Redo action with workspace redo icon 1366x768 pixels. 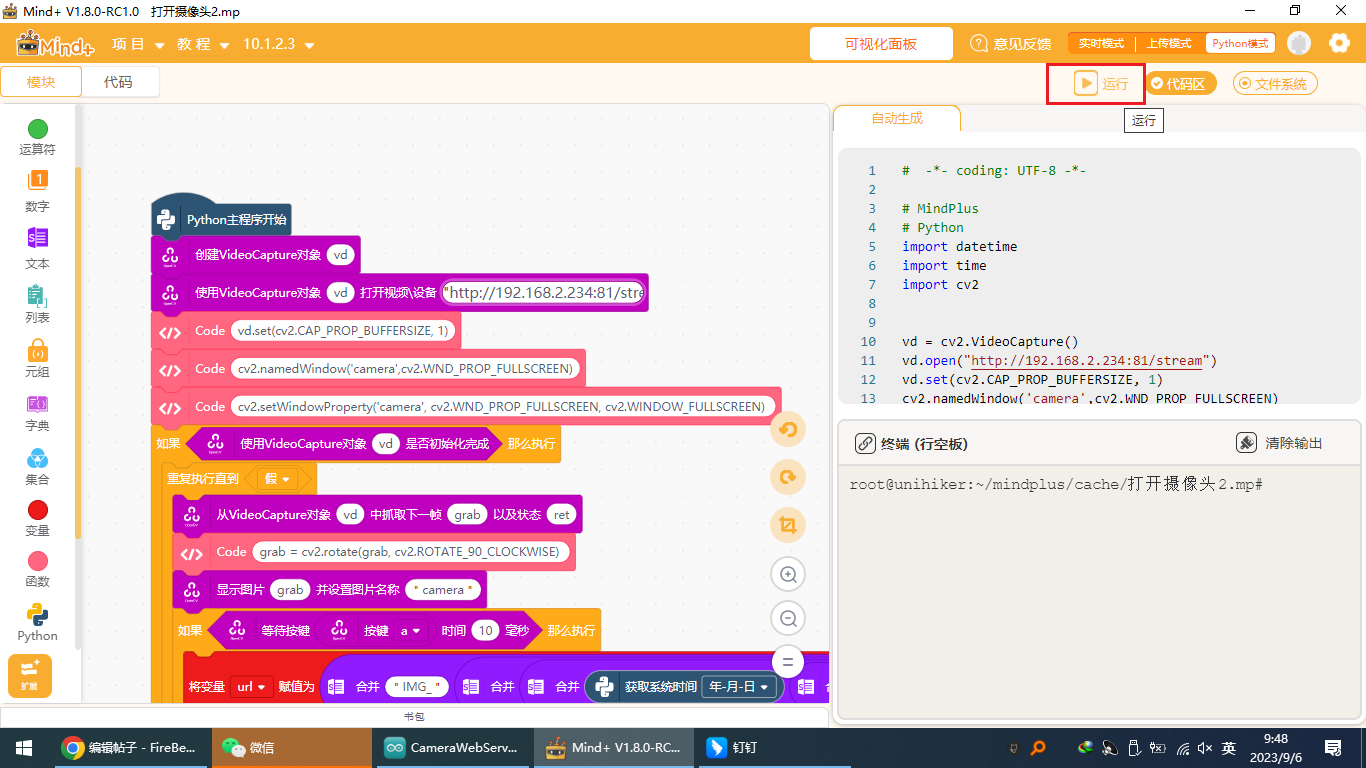coord(788,477)
